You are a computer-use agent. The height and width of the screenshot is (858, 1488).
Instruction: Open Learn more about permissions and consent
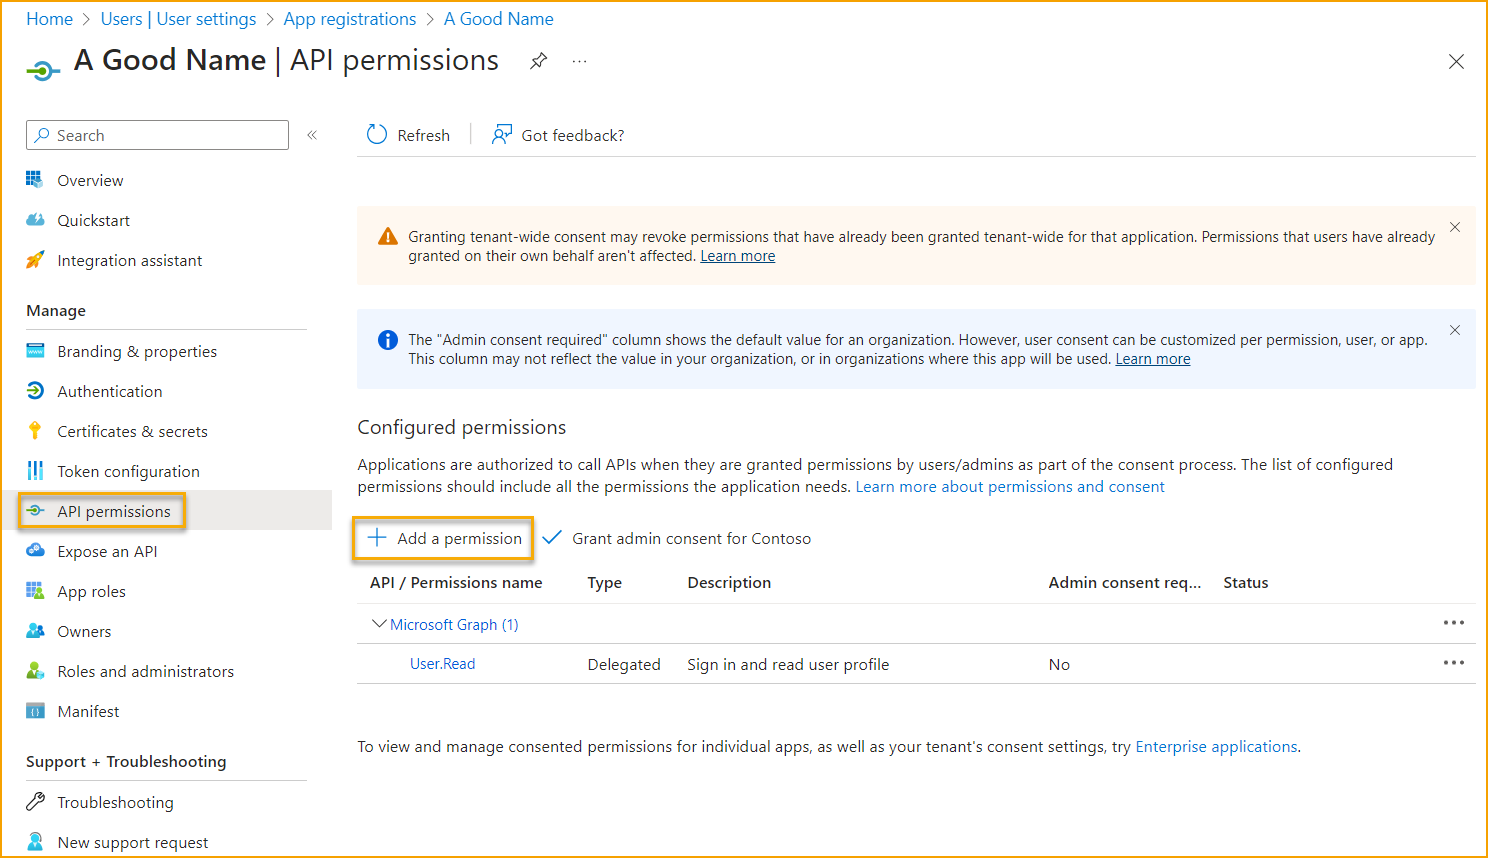(x=1010, y=486)
